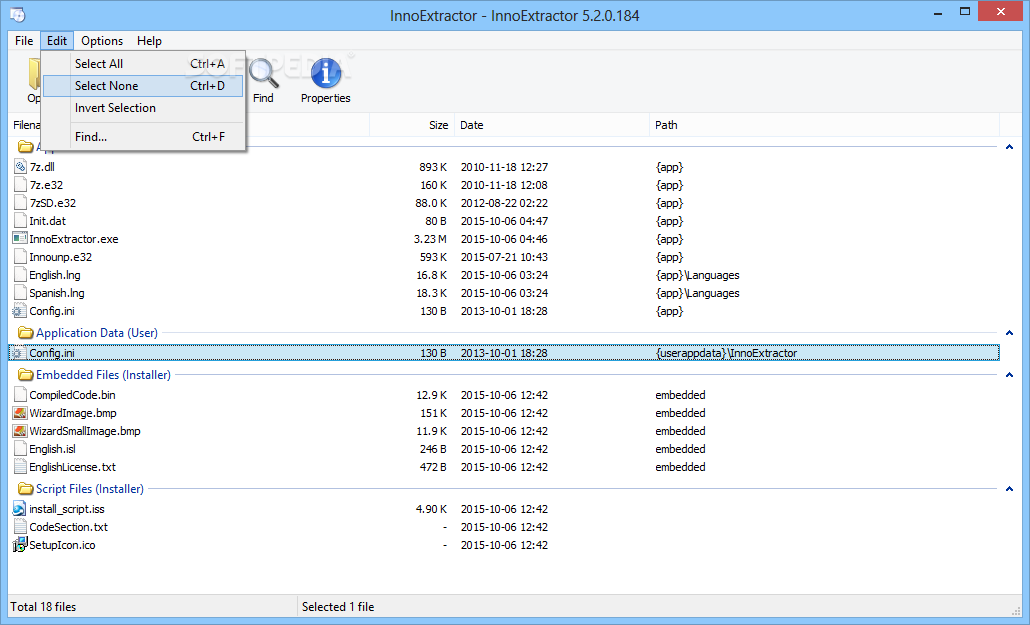Close the InnoExtractor window
The width and height of the screenshot is (1030, 625).
[1000, 12]
